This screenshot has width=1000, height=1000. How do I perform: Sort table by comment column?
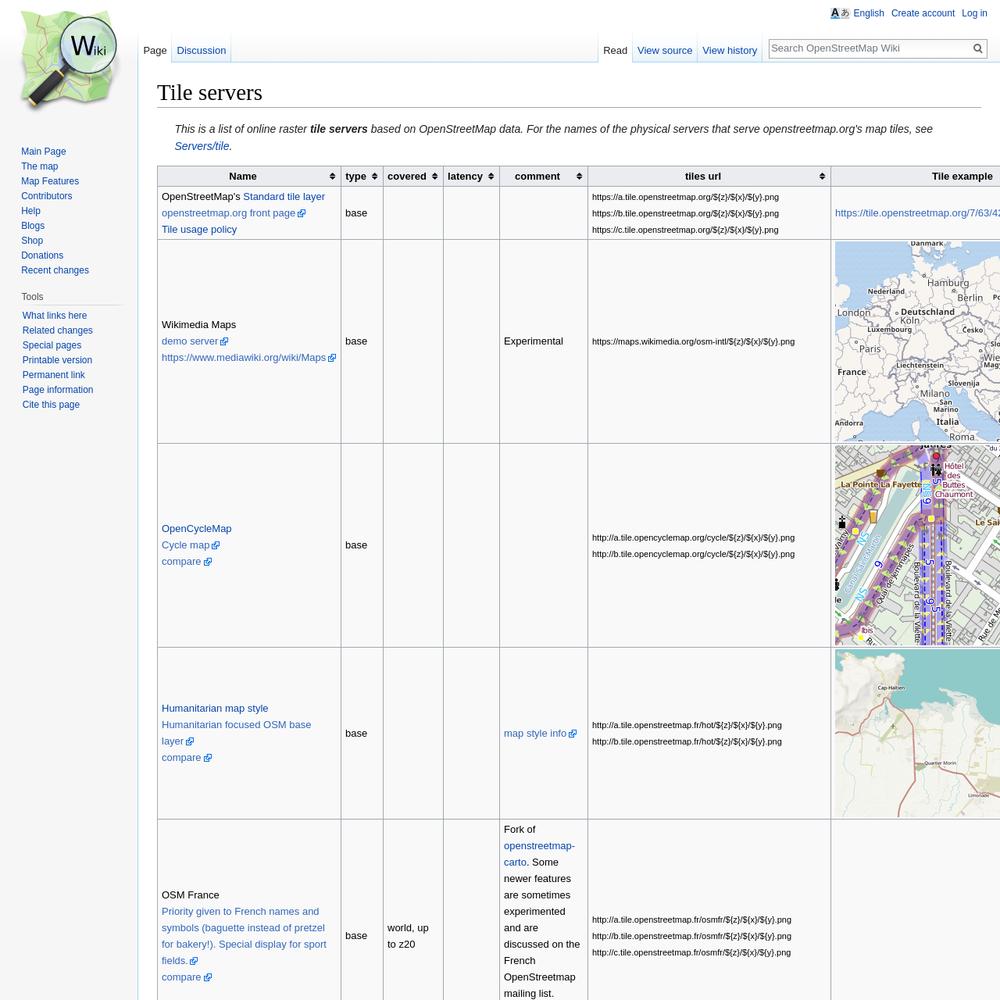[543, 177]
